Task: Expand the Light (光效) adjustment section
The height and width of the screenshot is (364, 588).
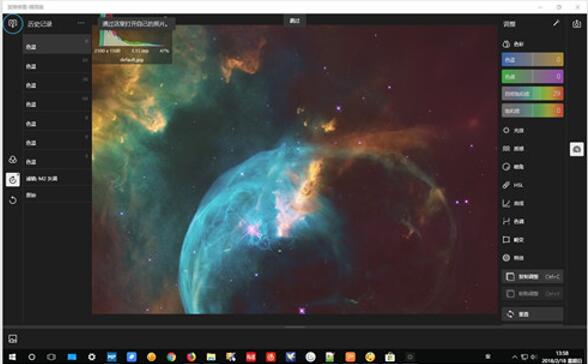Action: pos(513,130)
